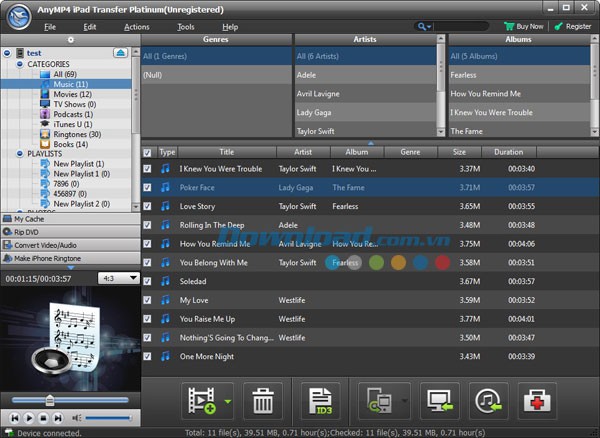Click the volume slider
600x438 pixels.
click(x=108, y=418)
